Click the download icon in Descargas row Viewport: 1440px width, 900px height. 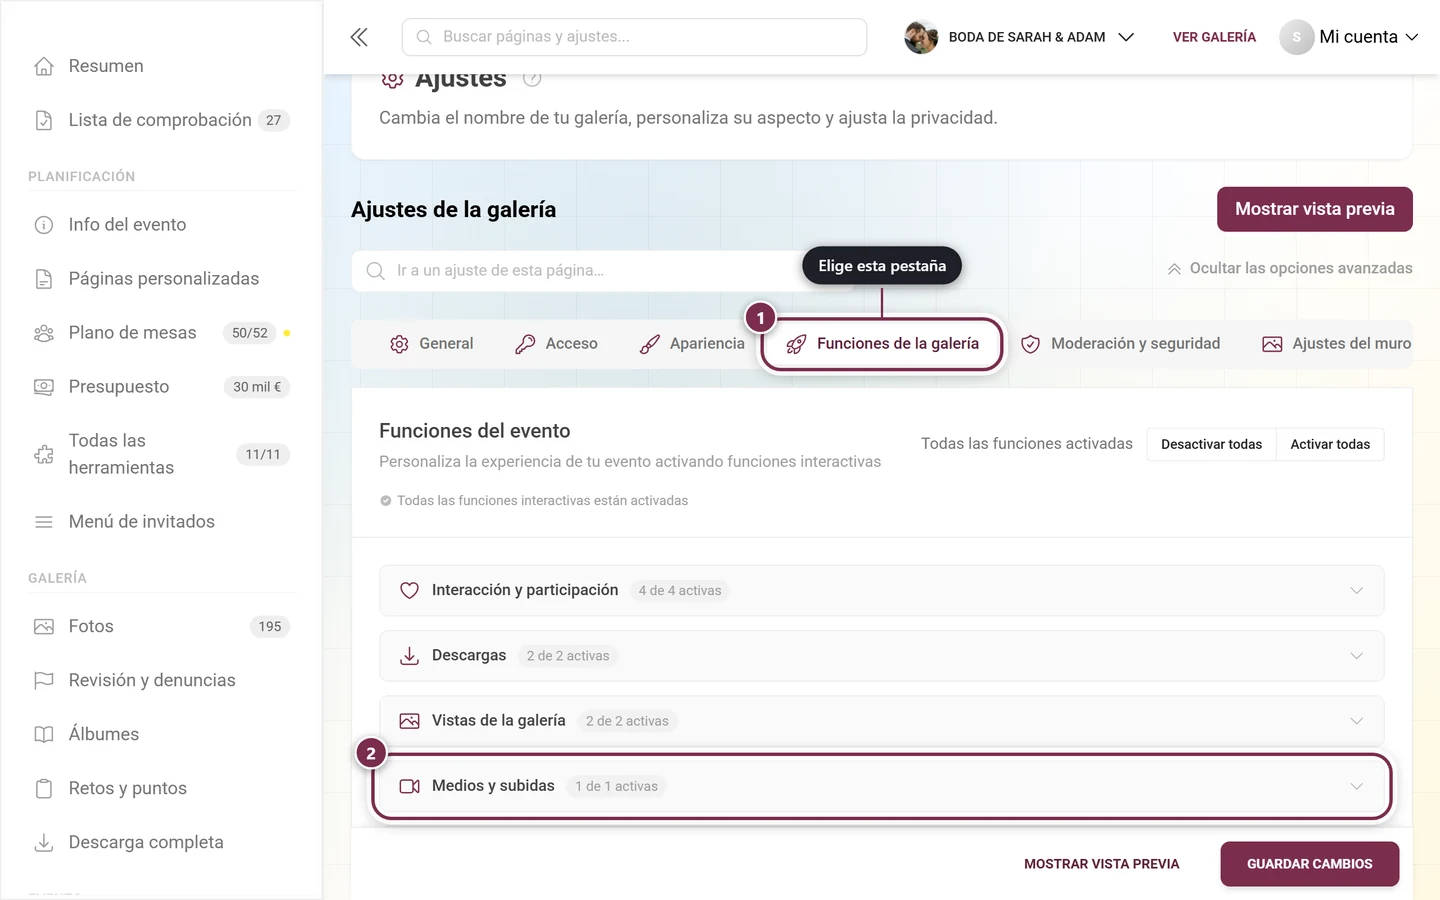[409, 656]
